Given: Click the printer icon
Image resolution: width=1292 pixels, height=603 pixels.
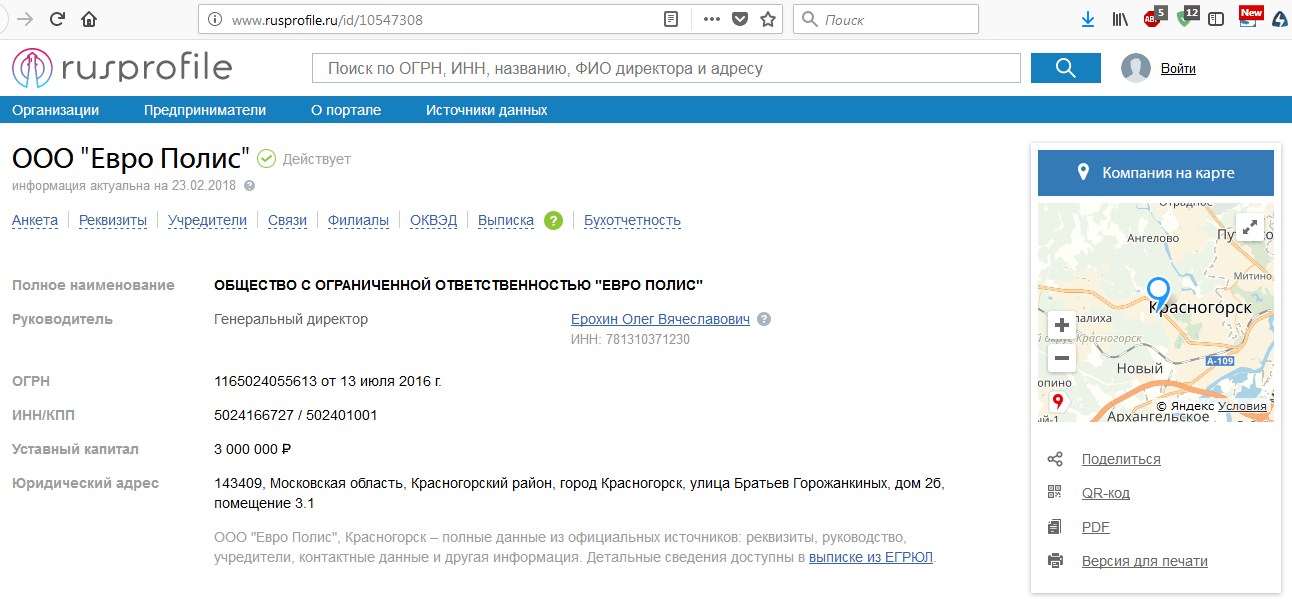Looking at the screenshot, I should [x=1054, y=561].
